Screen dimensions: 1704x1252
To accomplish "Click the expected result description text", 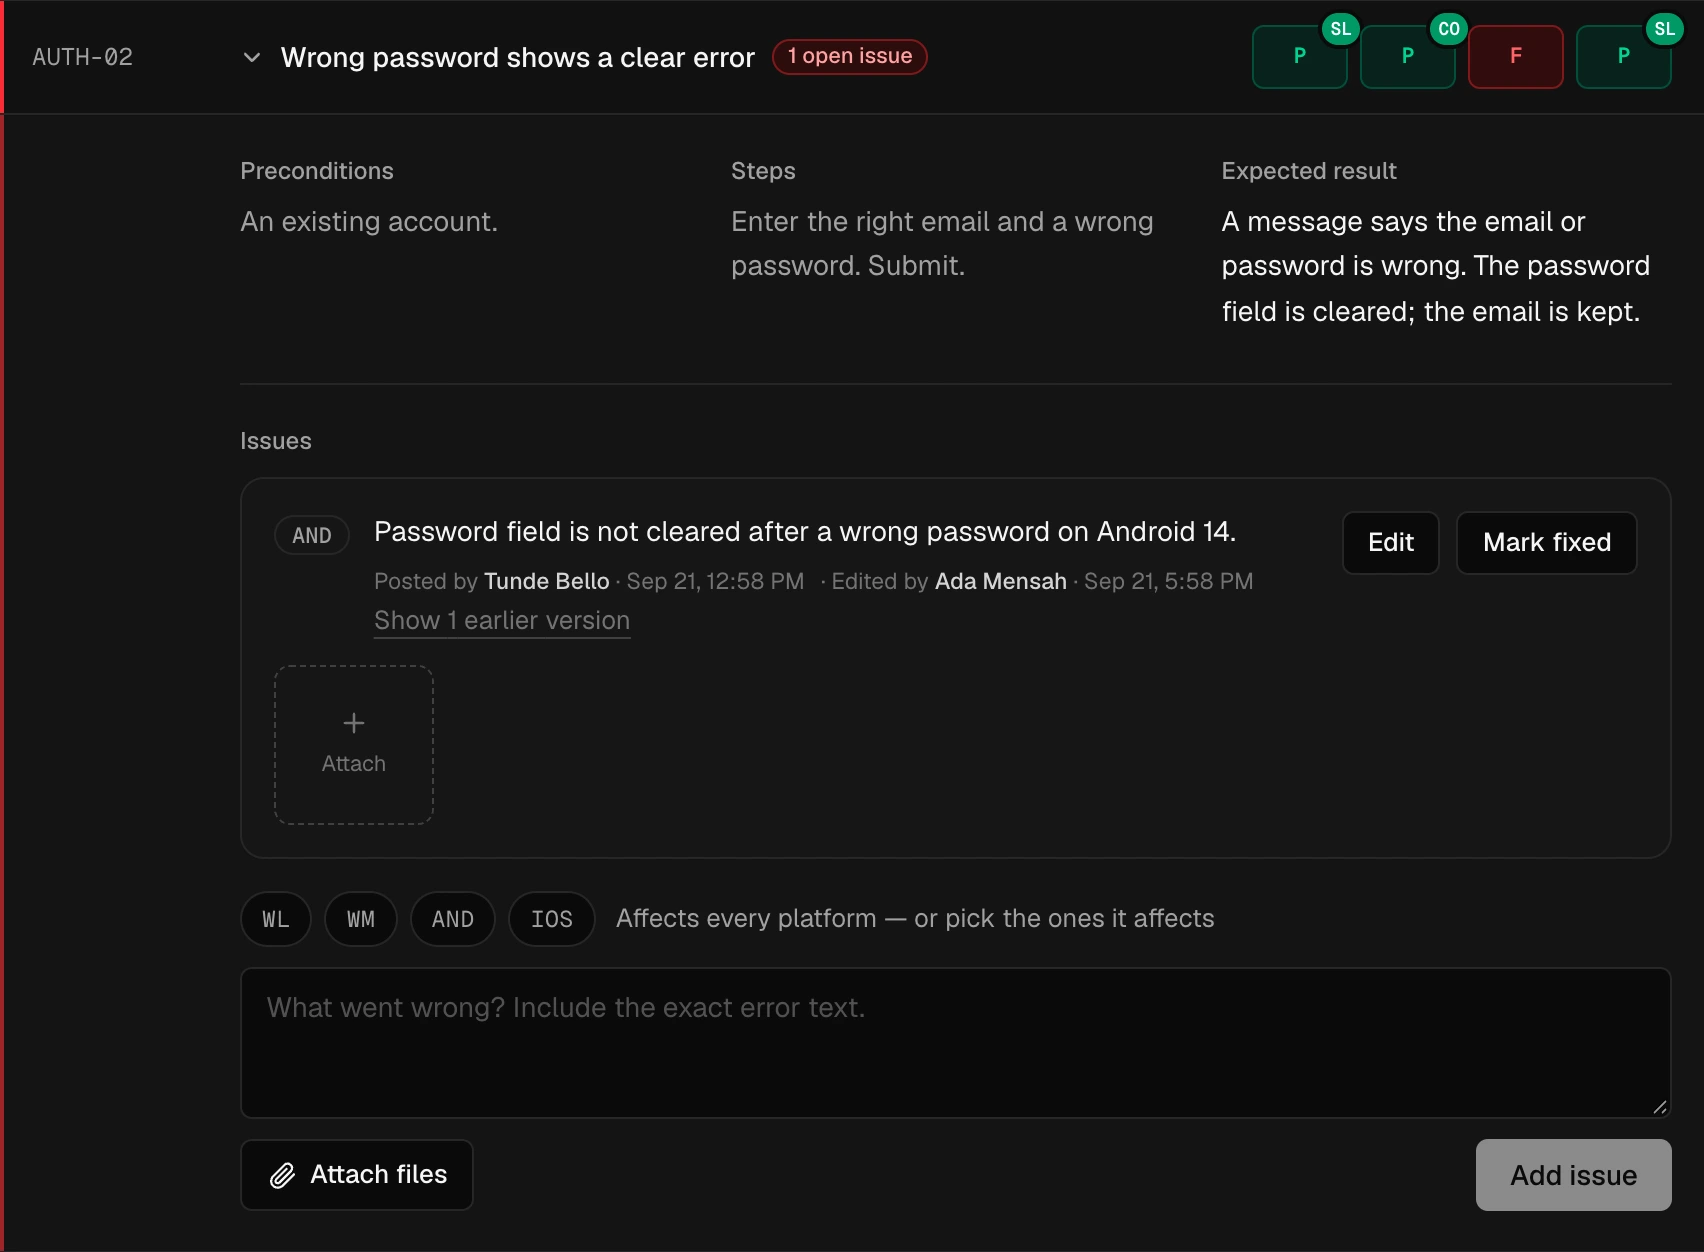I will click(1436, 267).
